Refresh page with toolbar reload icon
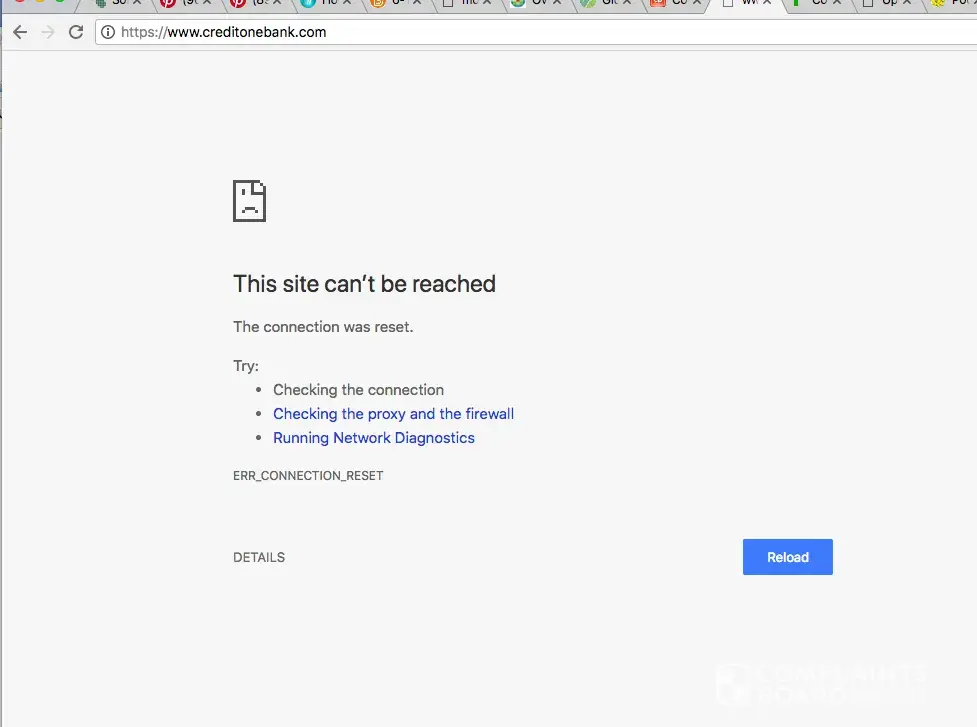Image resolution: width=977 pixels, height=727 pixels. 76,32
